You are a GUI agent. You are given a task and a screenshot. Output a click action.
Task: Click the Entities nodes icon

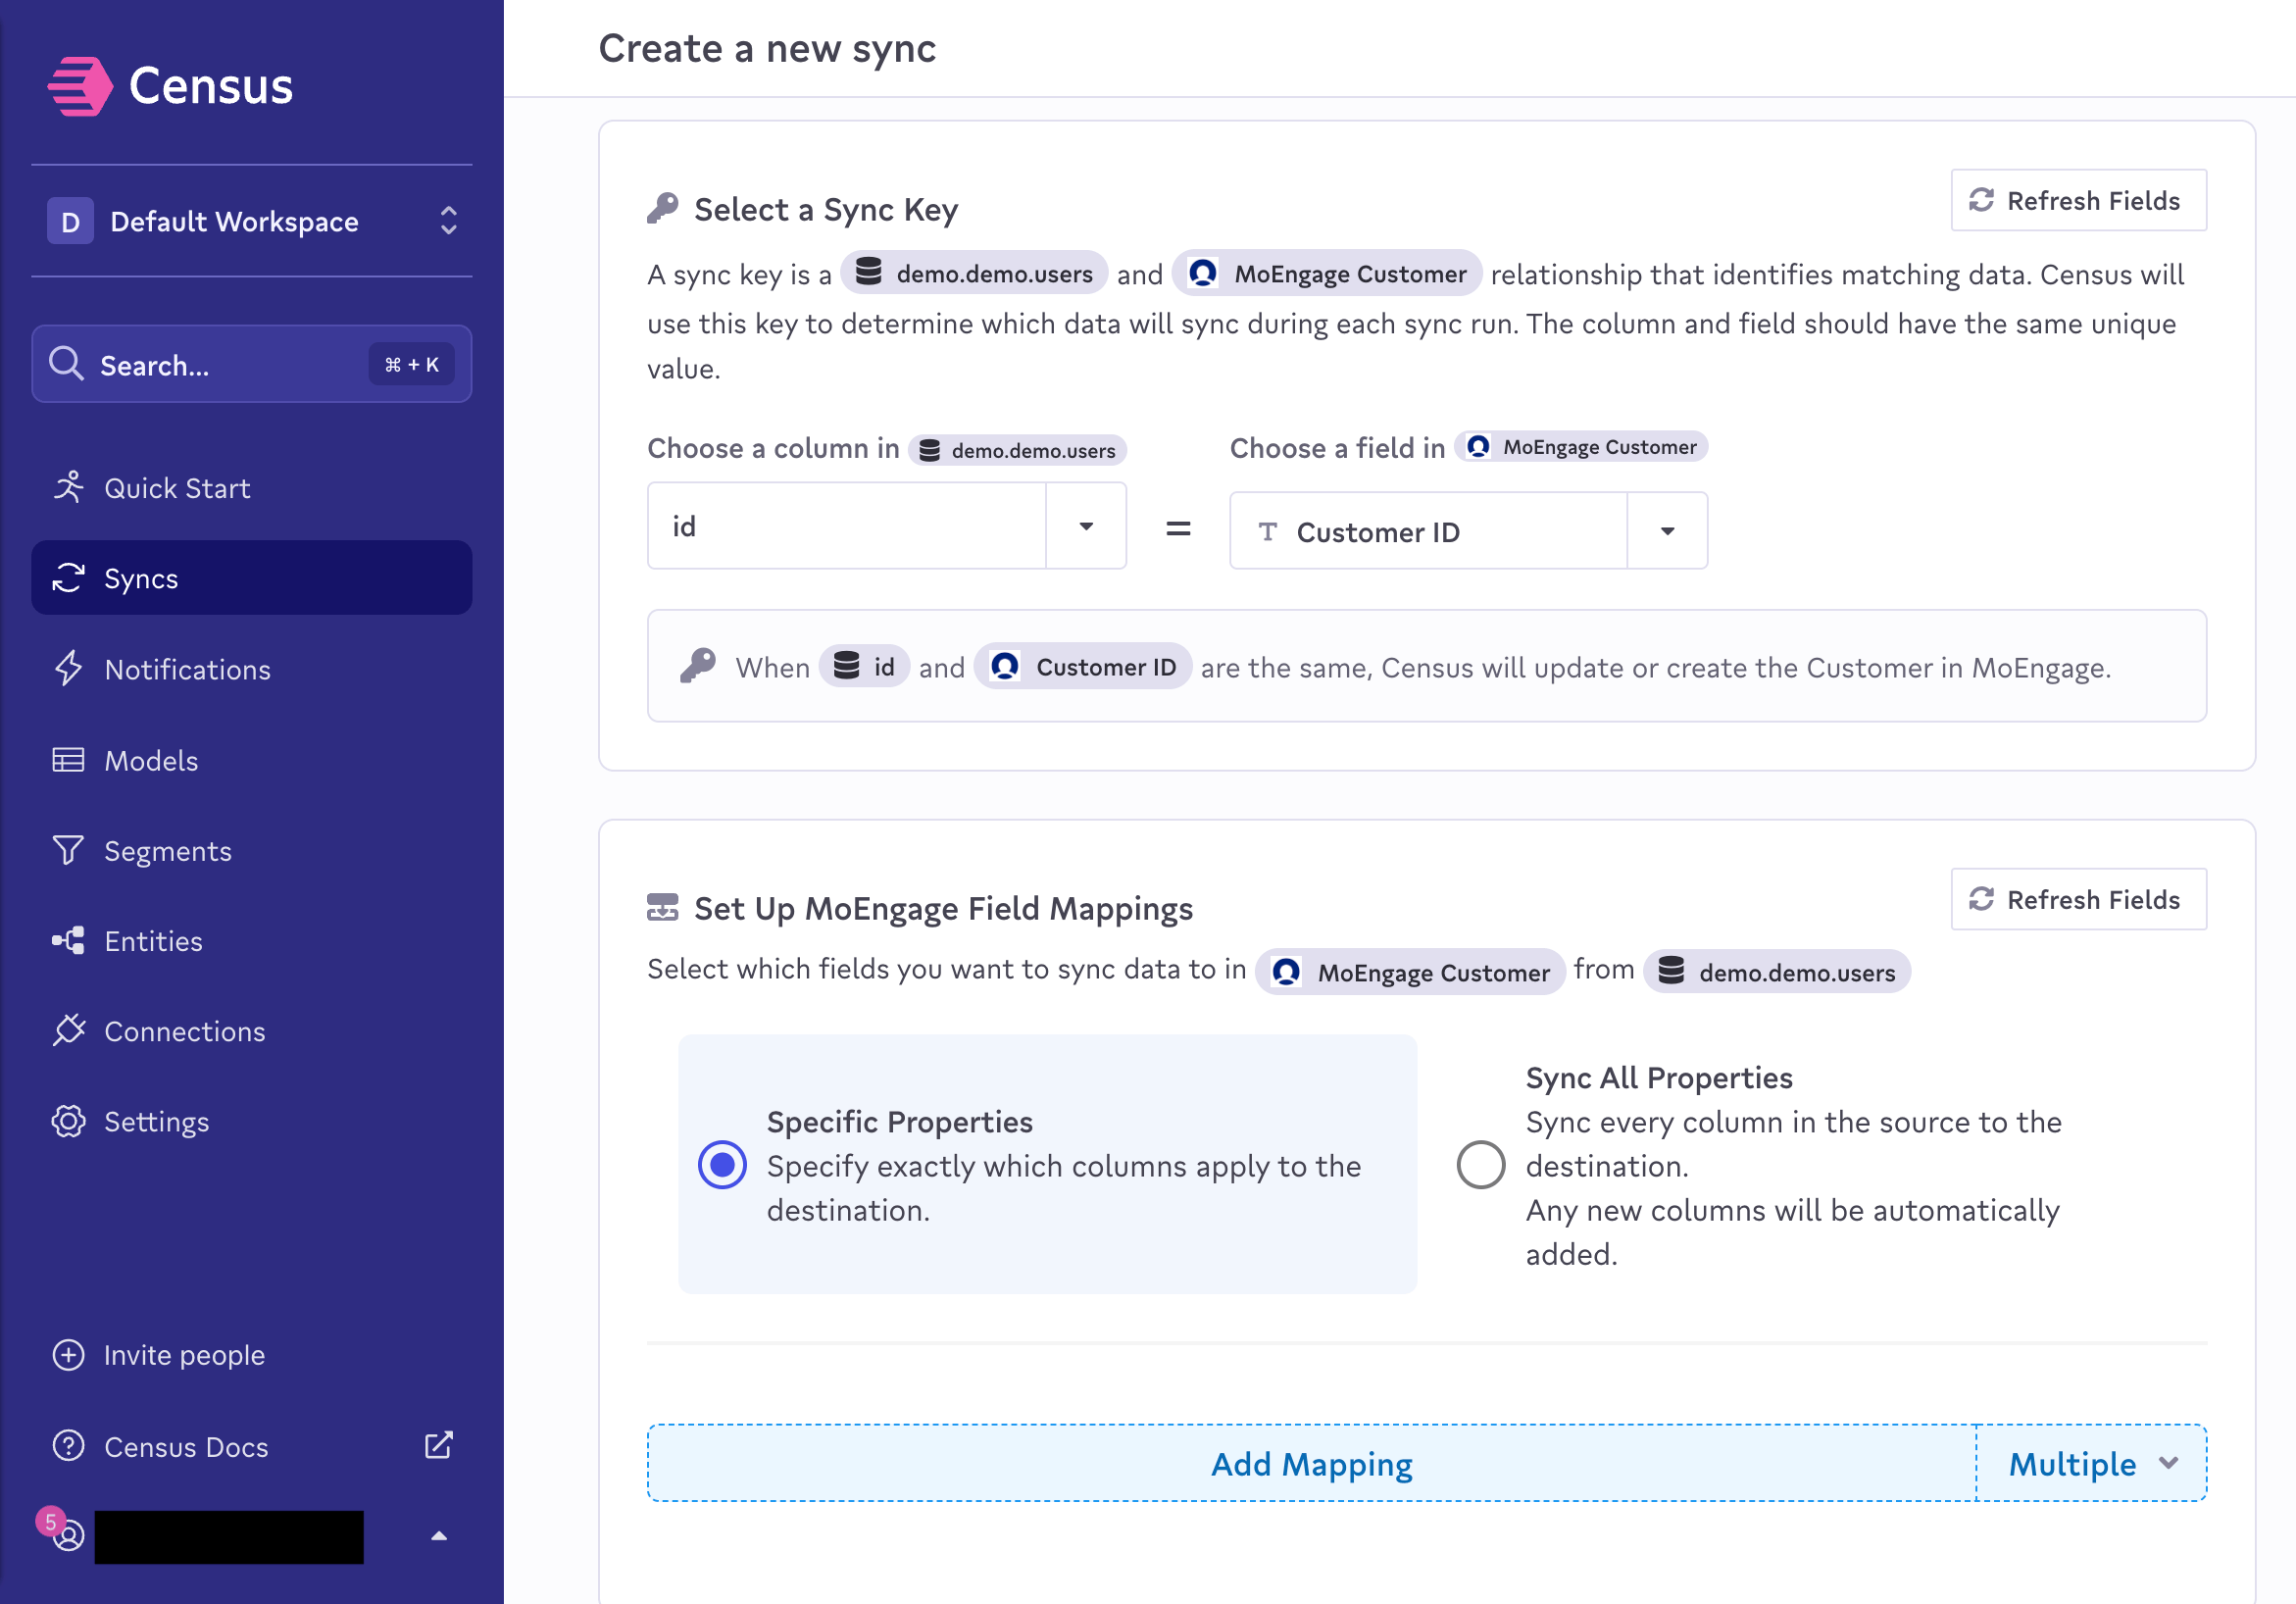(68, 940)
